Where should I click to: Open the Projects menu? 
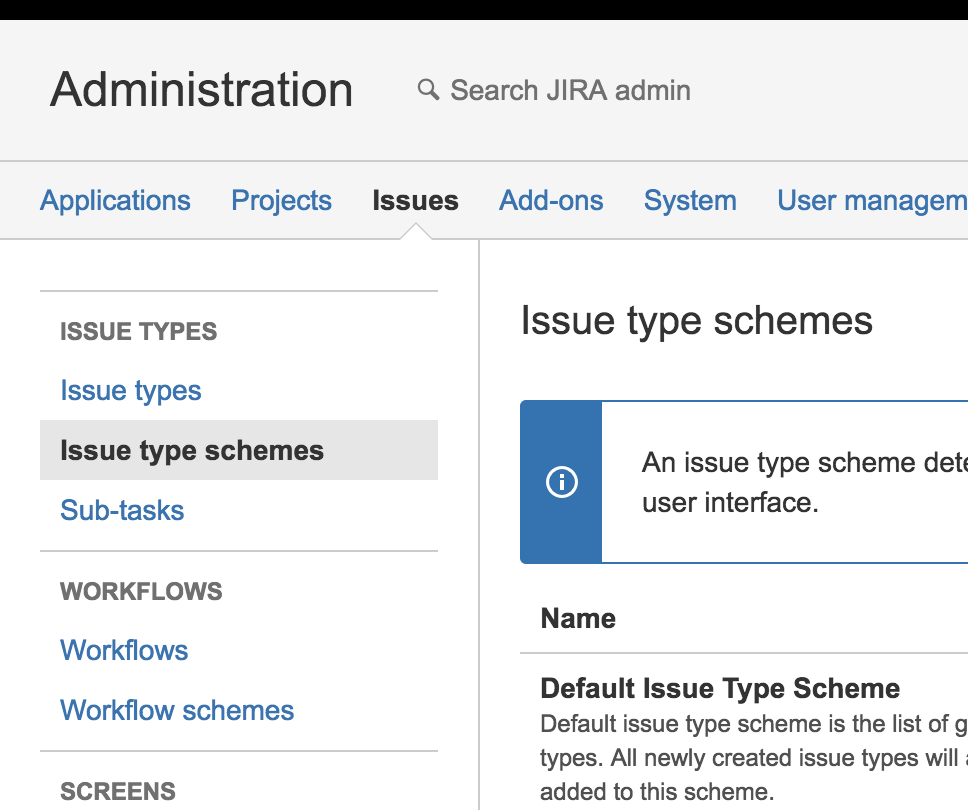pyautogui.click(x=281, y=200)
